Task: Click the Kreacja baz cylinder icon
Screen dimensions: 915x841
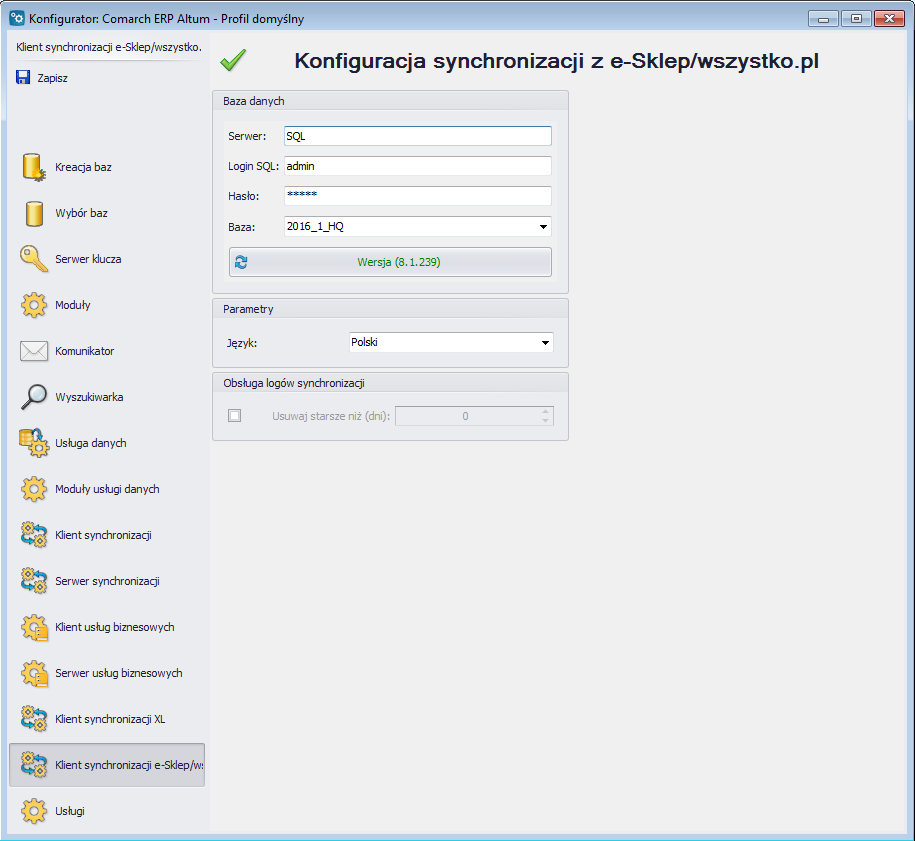Action: tap(34, 167)
